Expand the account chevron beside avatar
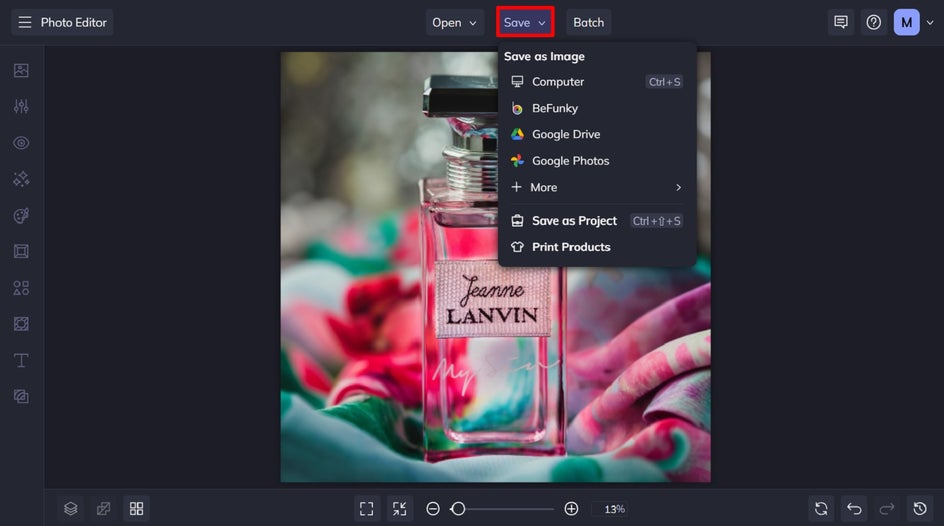The width and height of the screenshot is (944, 526). pos(930,22)
